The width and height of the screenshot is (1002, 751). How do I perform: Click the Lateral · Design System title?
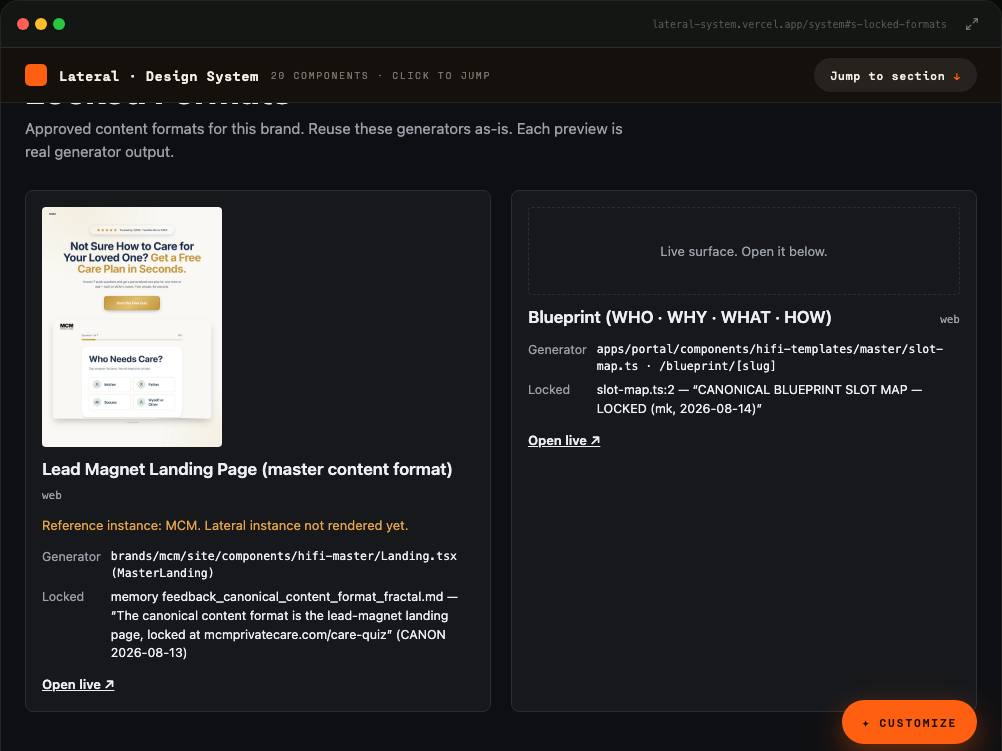click(x=158, y=76)
